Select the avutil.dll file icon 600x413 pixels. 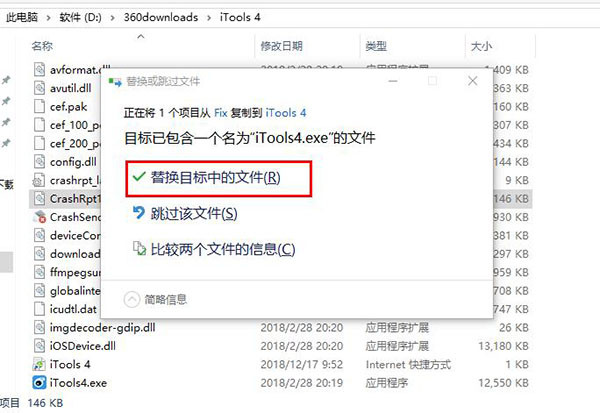tap(39, 88)
